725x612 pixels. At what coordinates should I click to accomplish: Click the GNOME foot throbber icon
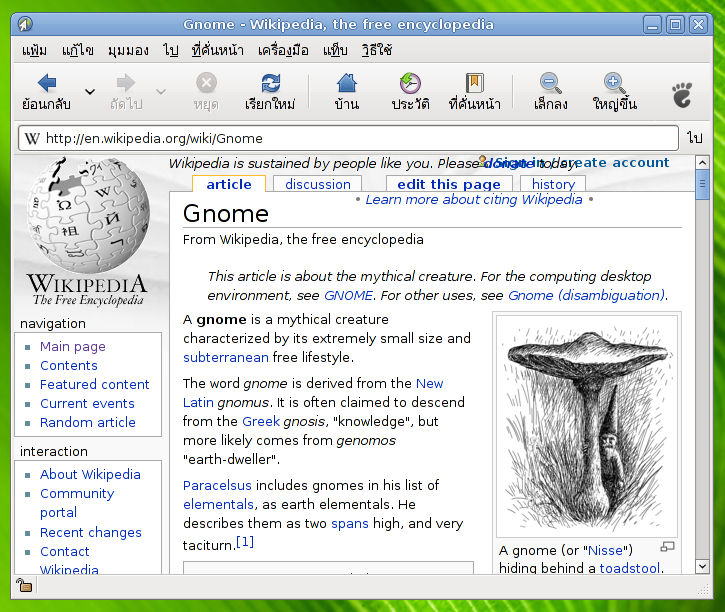point(682,95)
